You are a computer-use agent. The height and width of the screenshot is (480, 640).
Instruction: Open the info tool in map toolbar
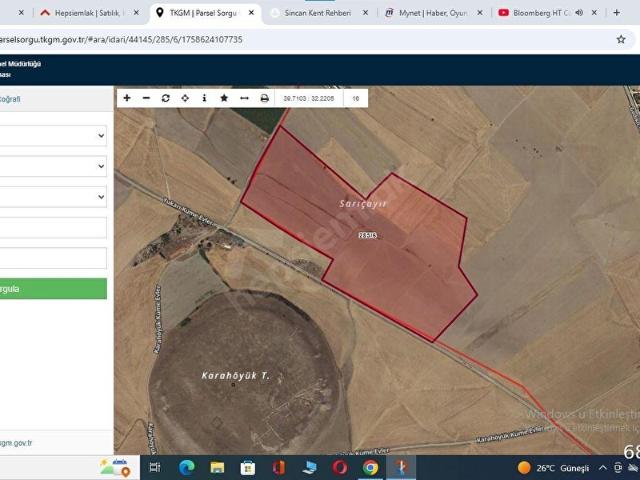(204, 98)
